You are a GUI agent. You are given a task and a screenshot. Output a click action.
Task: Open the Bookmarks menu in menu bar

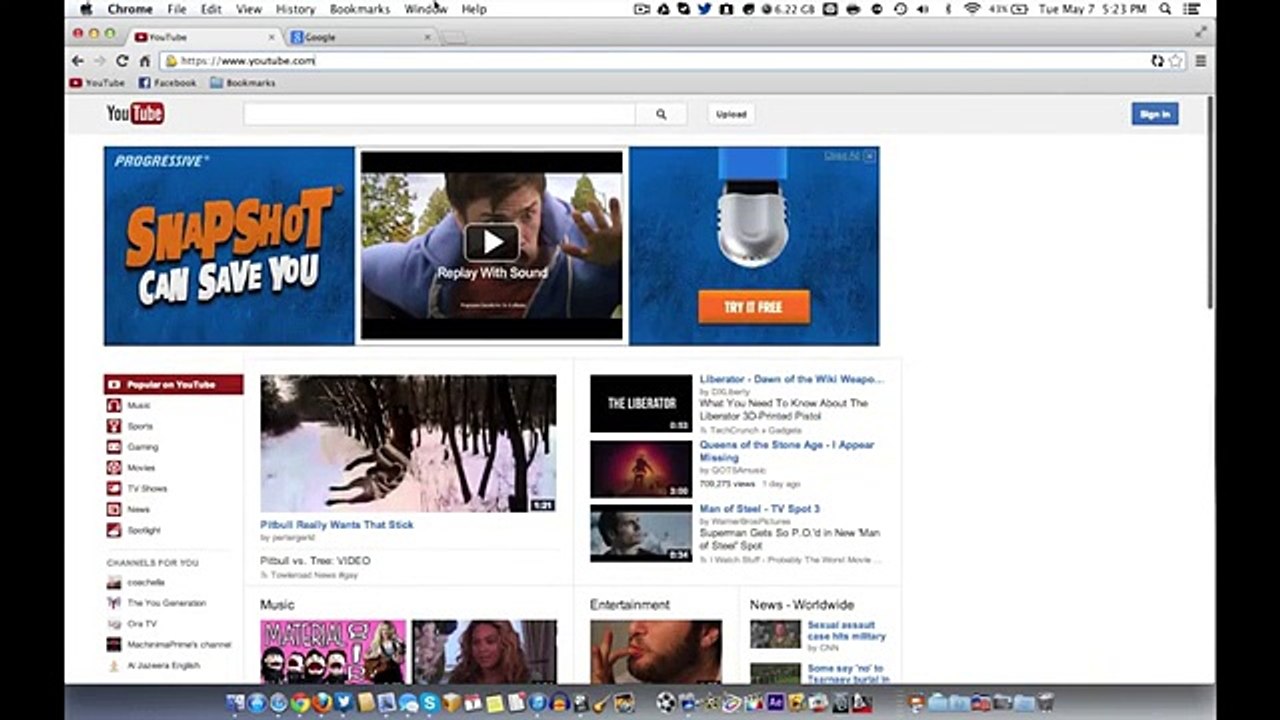pyautogui.click(x=360, y=9)
